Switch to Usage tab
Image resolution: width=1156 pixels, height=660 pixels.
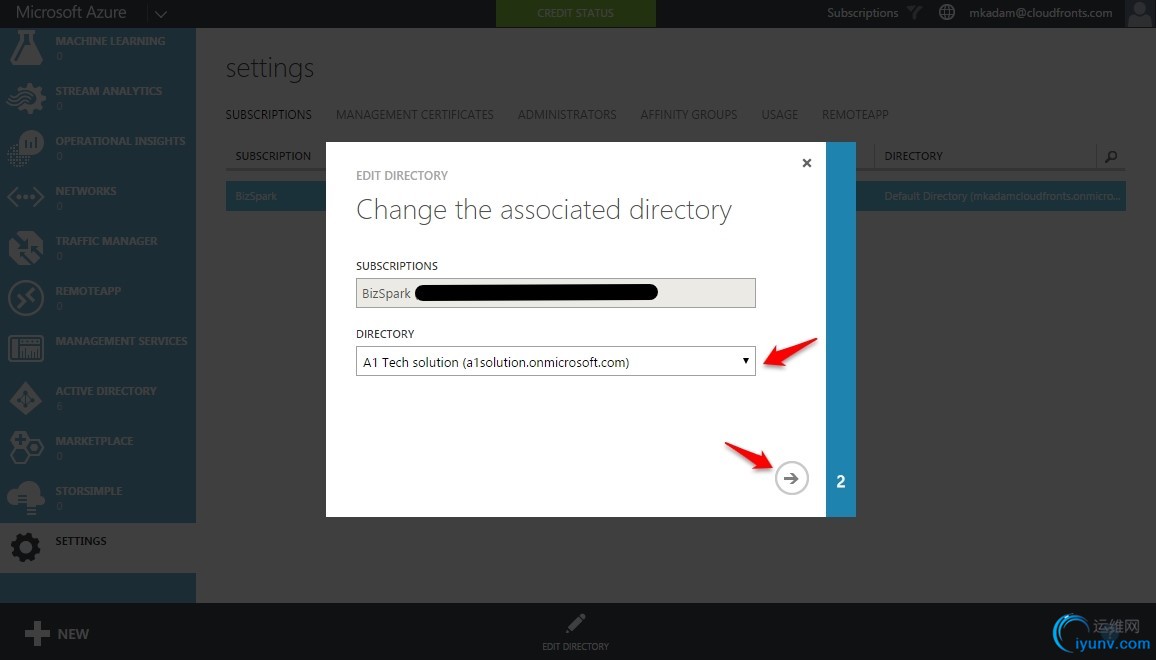(x=779, y=114)
